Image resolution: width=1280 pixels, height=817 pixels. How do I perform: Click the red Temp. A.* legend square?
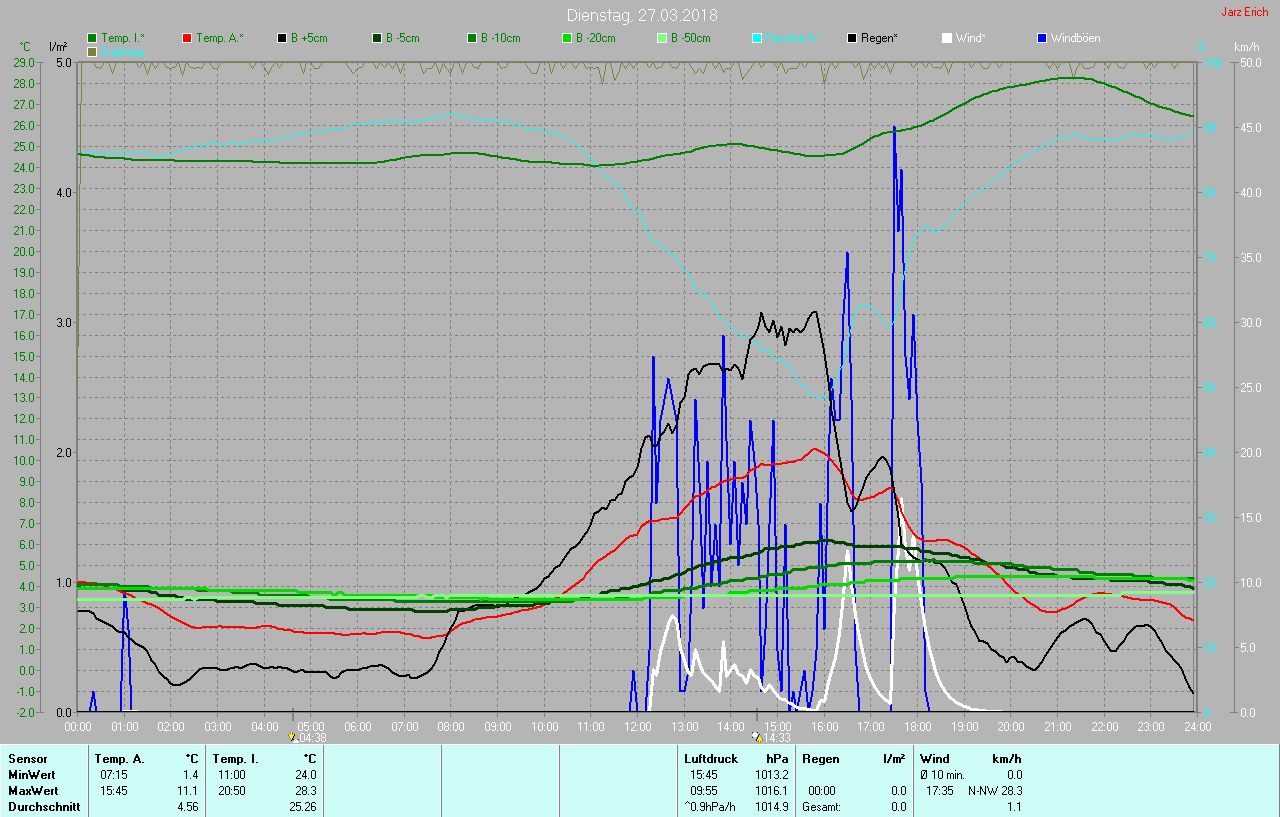pyautogui.click(x=188, y=38)
